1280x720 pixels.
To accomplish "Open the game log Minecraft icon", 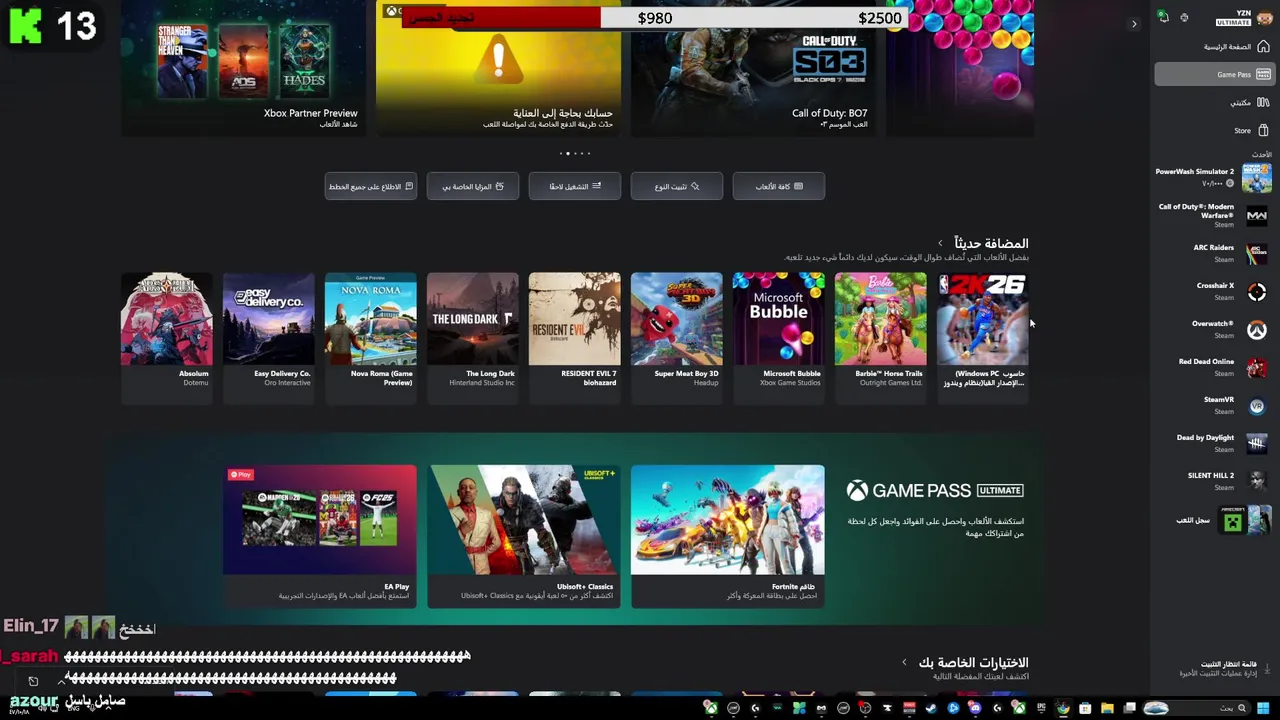I will point(1234,522).
